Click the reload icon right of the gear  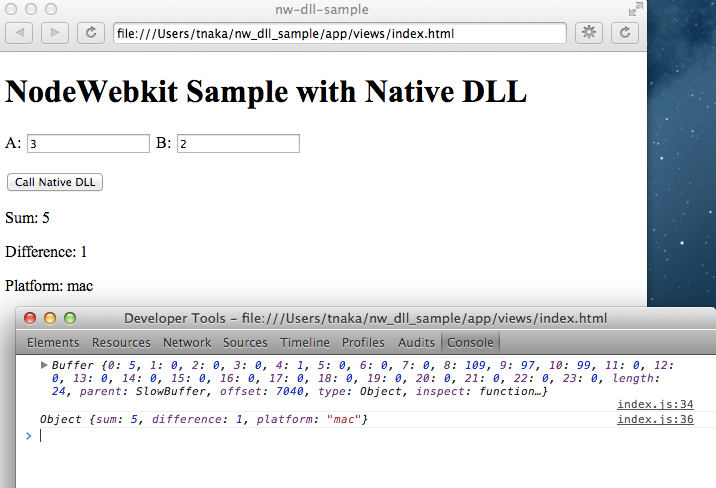625,33
